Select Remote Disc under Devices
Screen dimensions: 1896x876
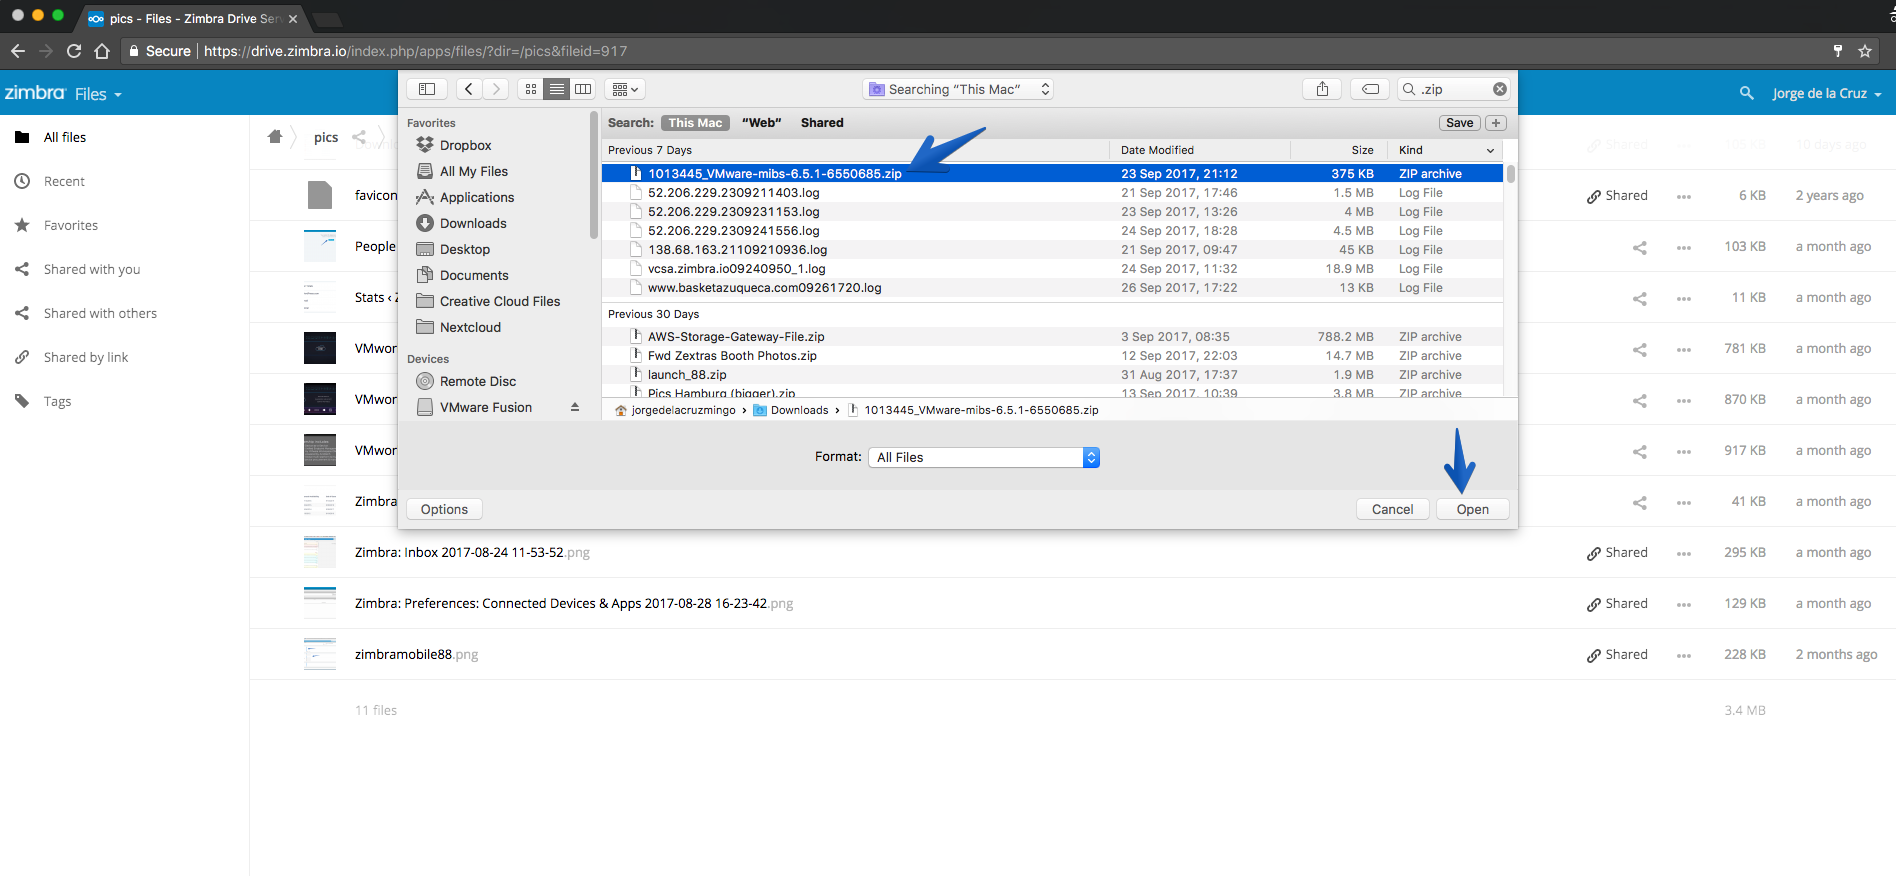(478, 381)
